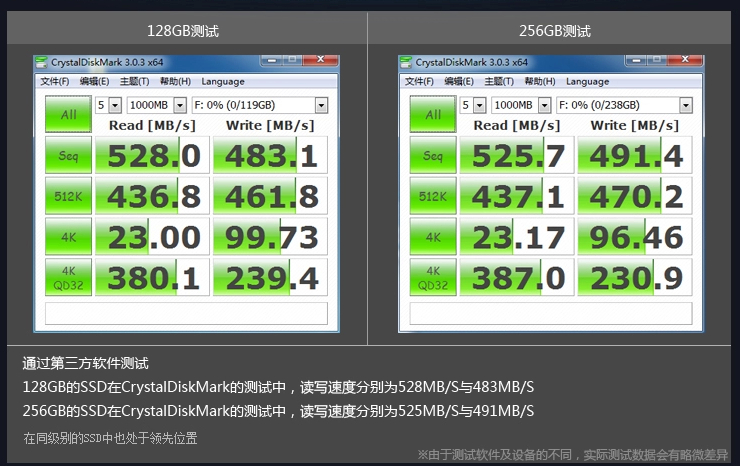Open 文件(F) menu in 256GB window
740x466 pixels.
coord(419,81)
